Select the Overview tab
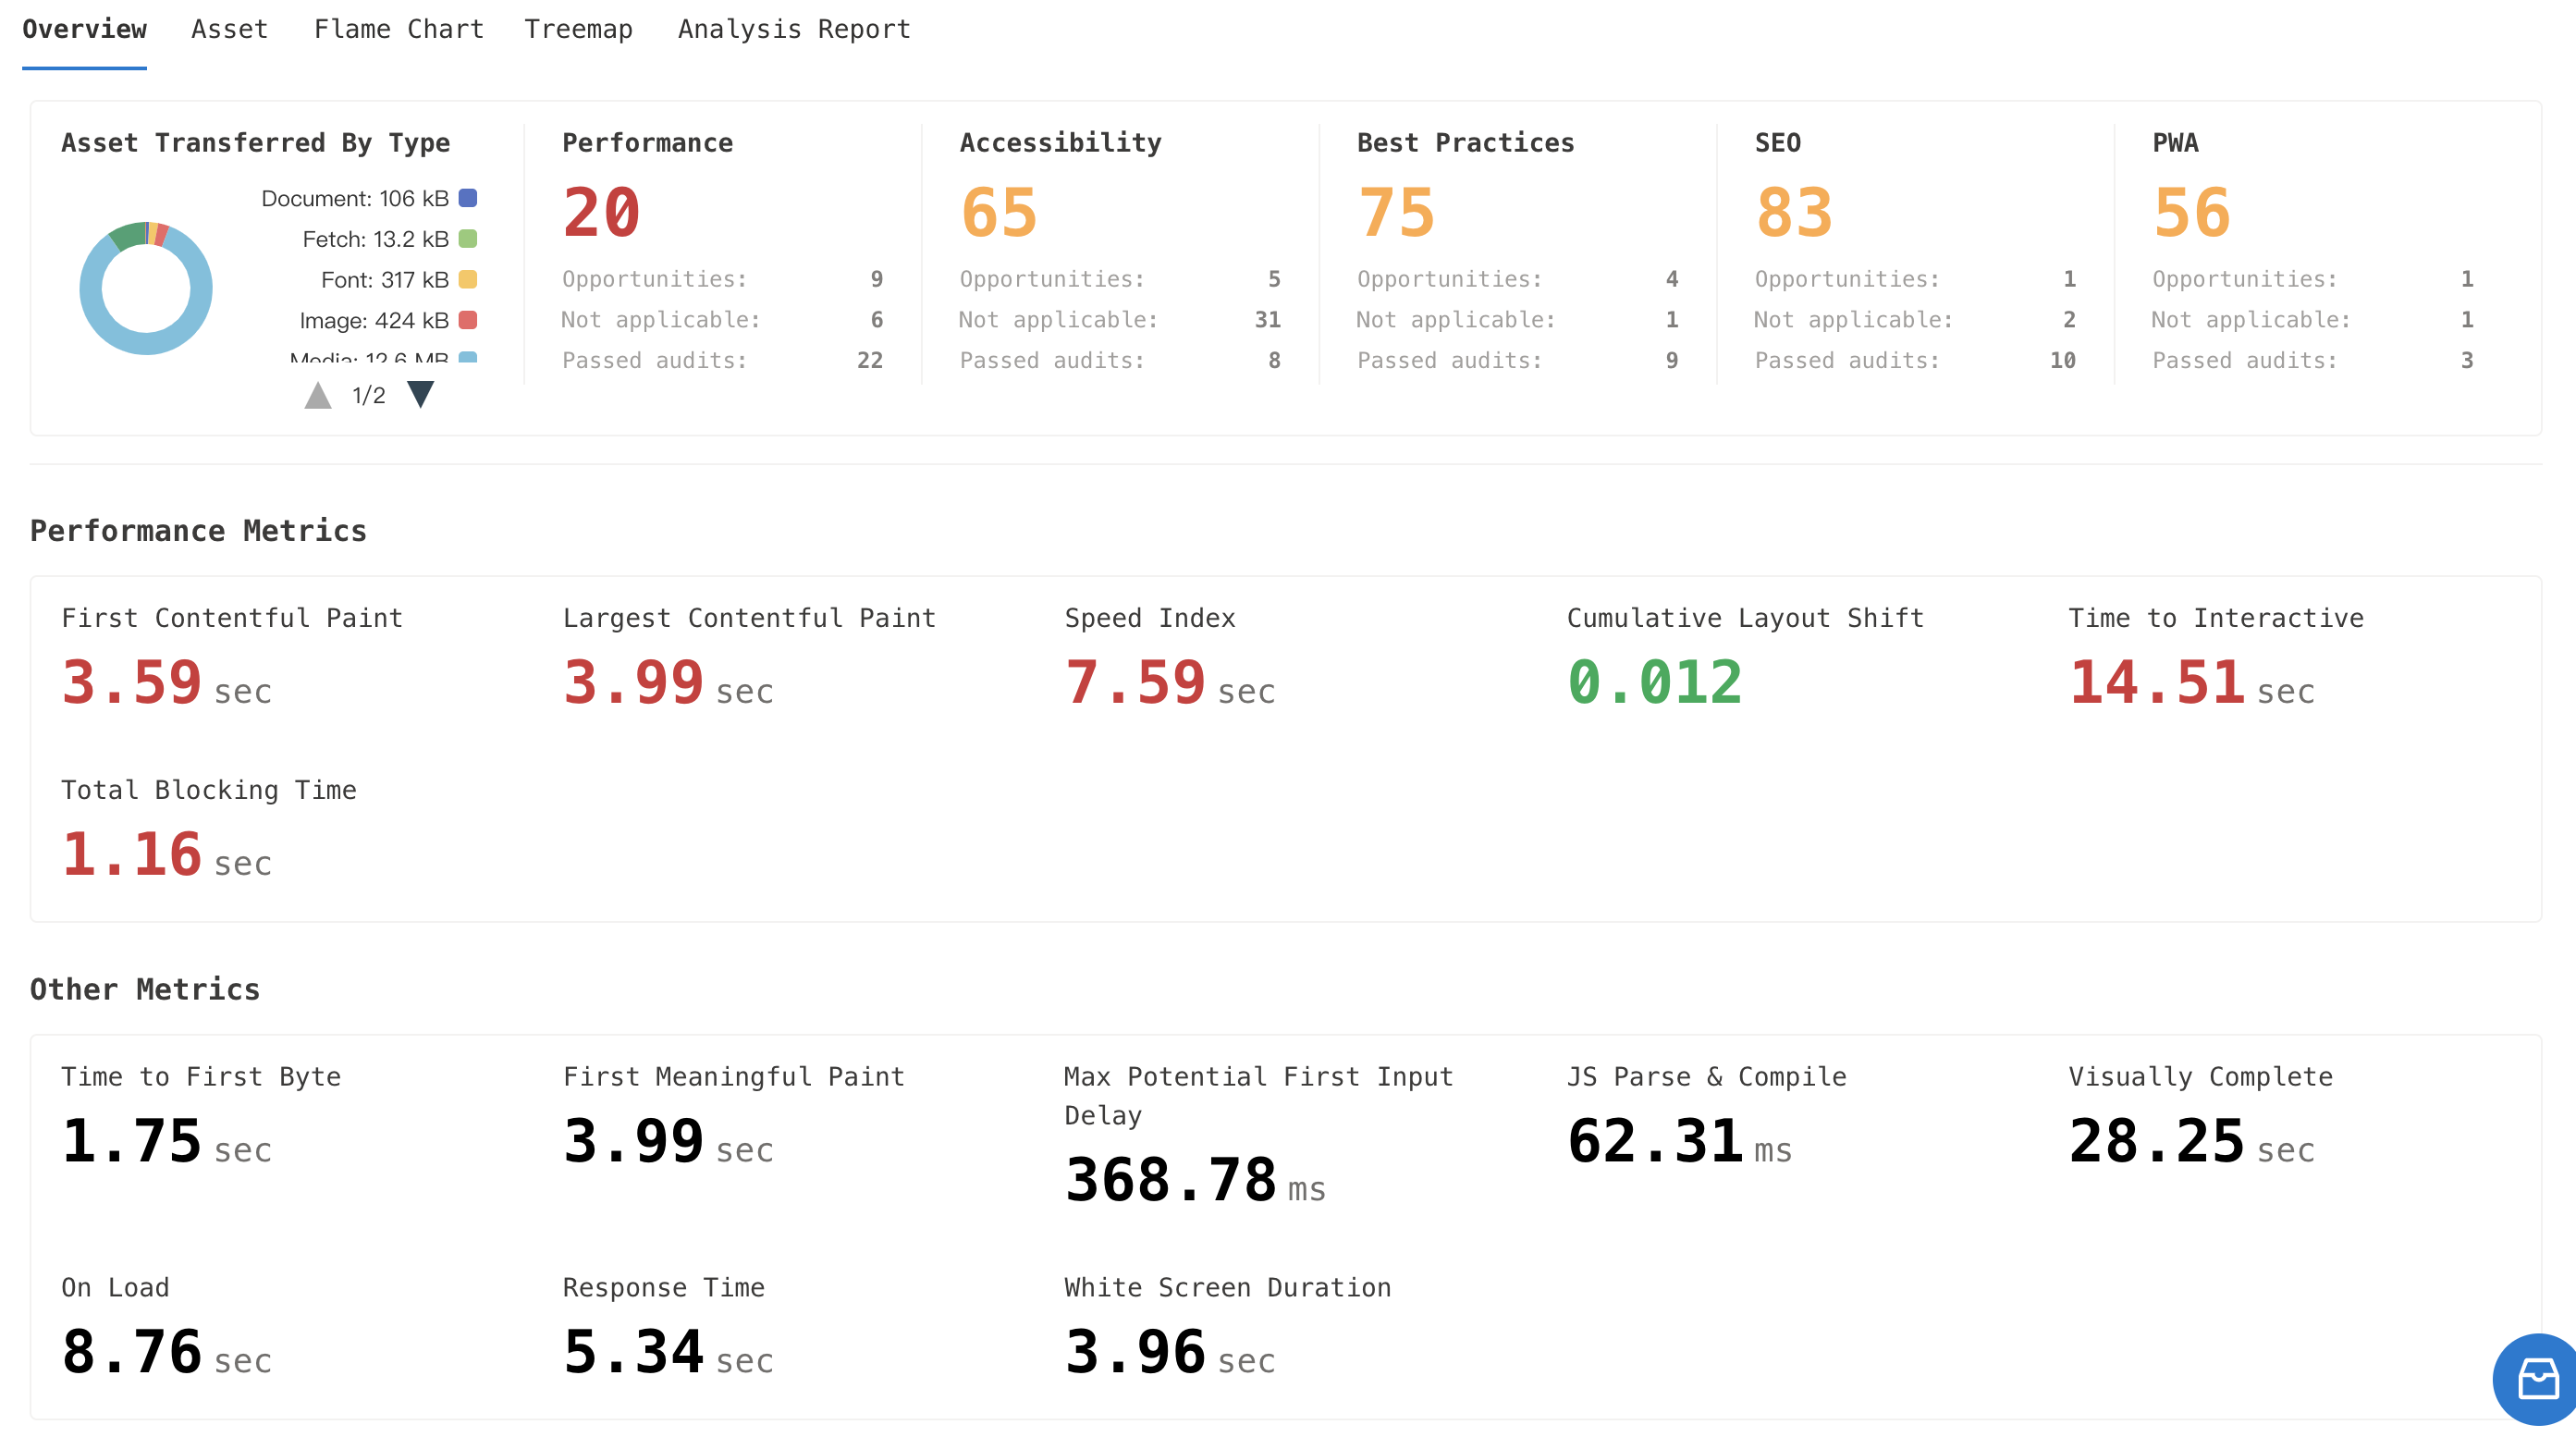2576x1437 pixels. (85, 29)
